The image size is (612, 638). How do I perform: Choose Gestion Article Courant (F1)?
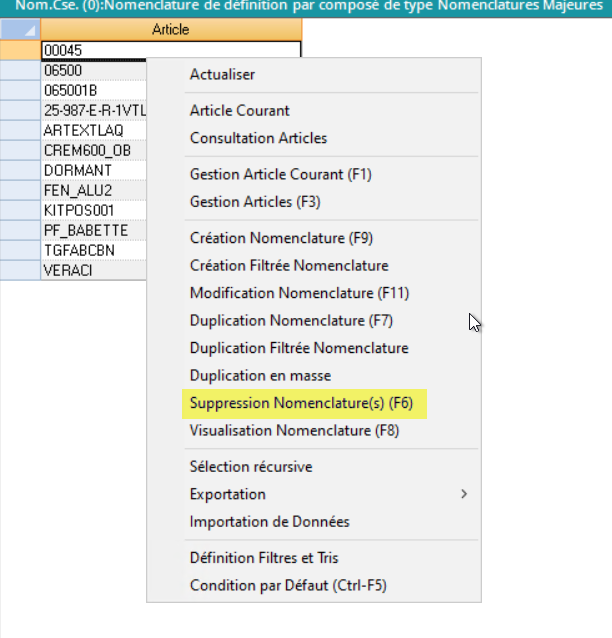tap(280, 174)
